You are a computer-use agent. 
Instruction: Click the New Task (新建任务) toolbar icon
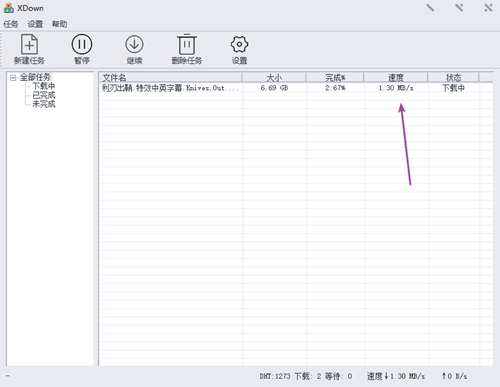pyautogui.click(x=29, y=44)
